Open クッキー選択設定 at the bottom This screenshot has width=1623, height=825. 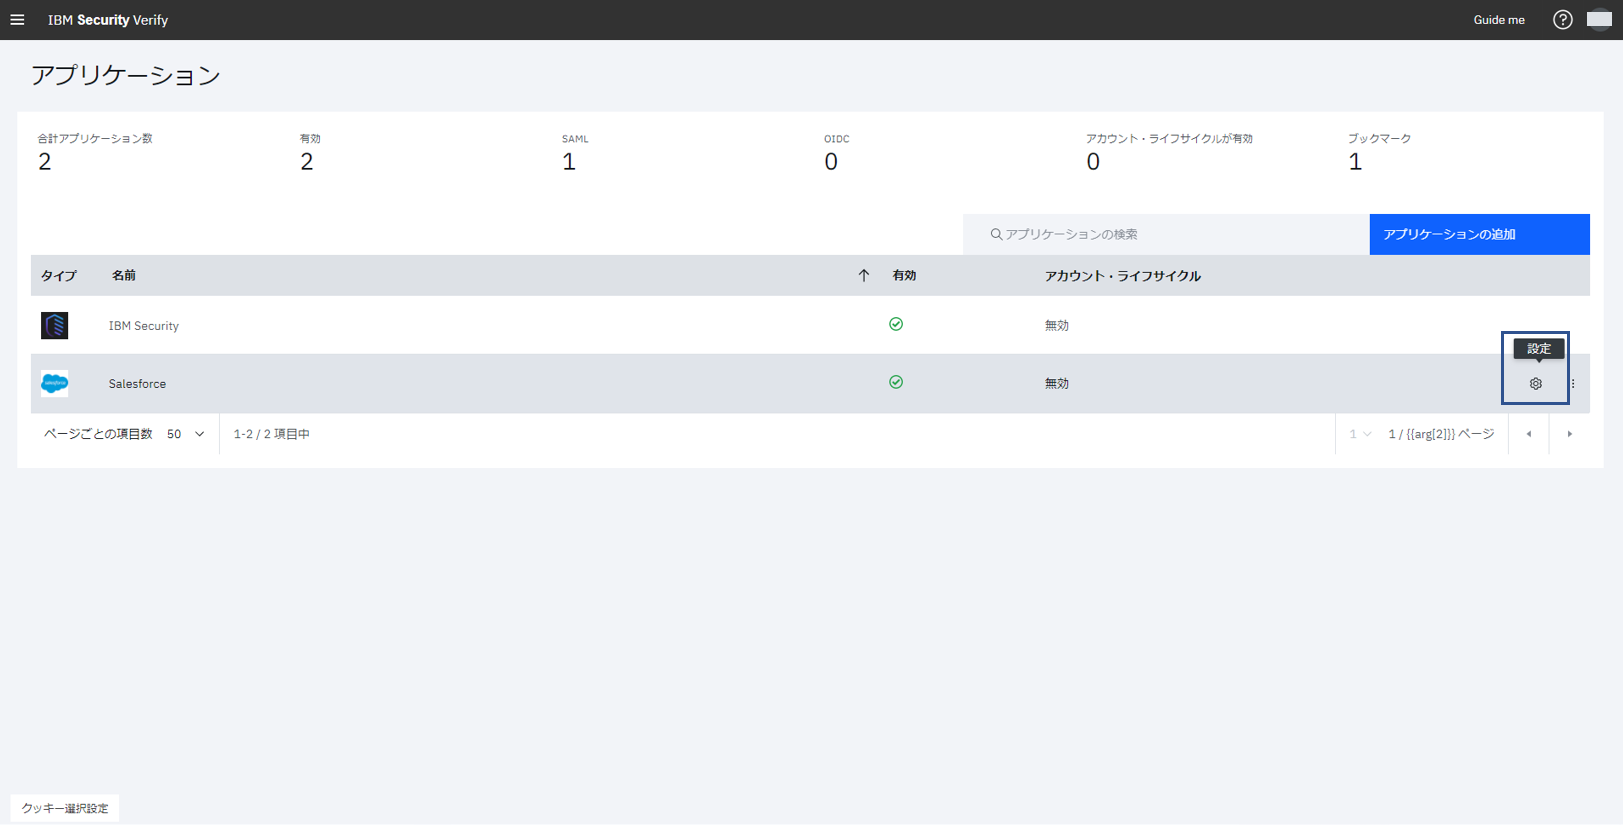[65, 808]
